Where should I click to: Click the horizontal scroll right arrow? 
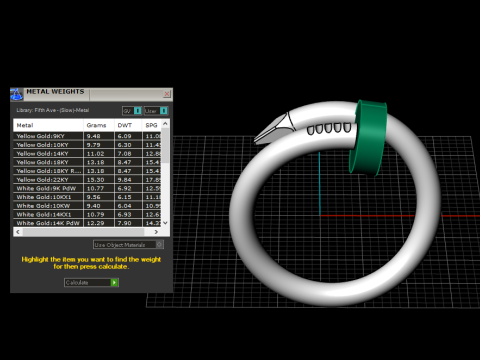coord(156,232)
